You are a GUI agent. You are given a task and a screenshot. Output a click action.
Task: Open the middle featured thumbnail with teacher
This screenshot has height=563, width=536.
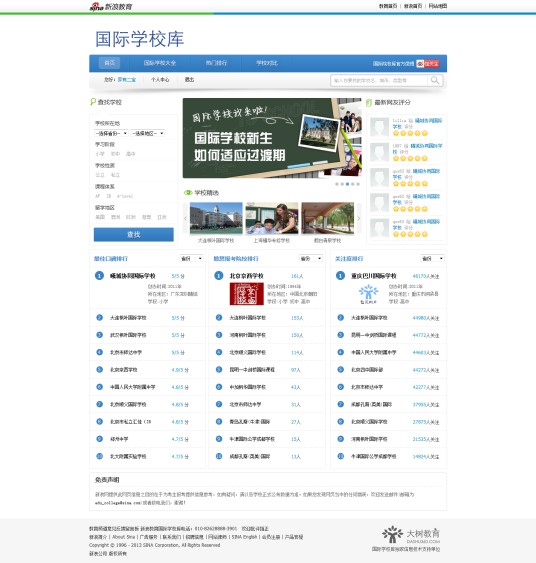tap(272, 218)
